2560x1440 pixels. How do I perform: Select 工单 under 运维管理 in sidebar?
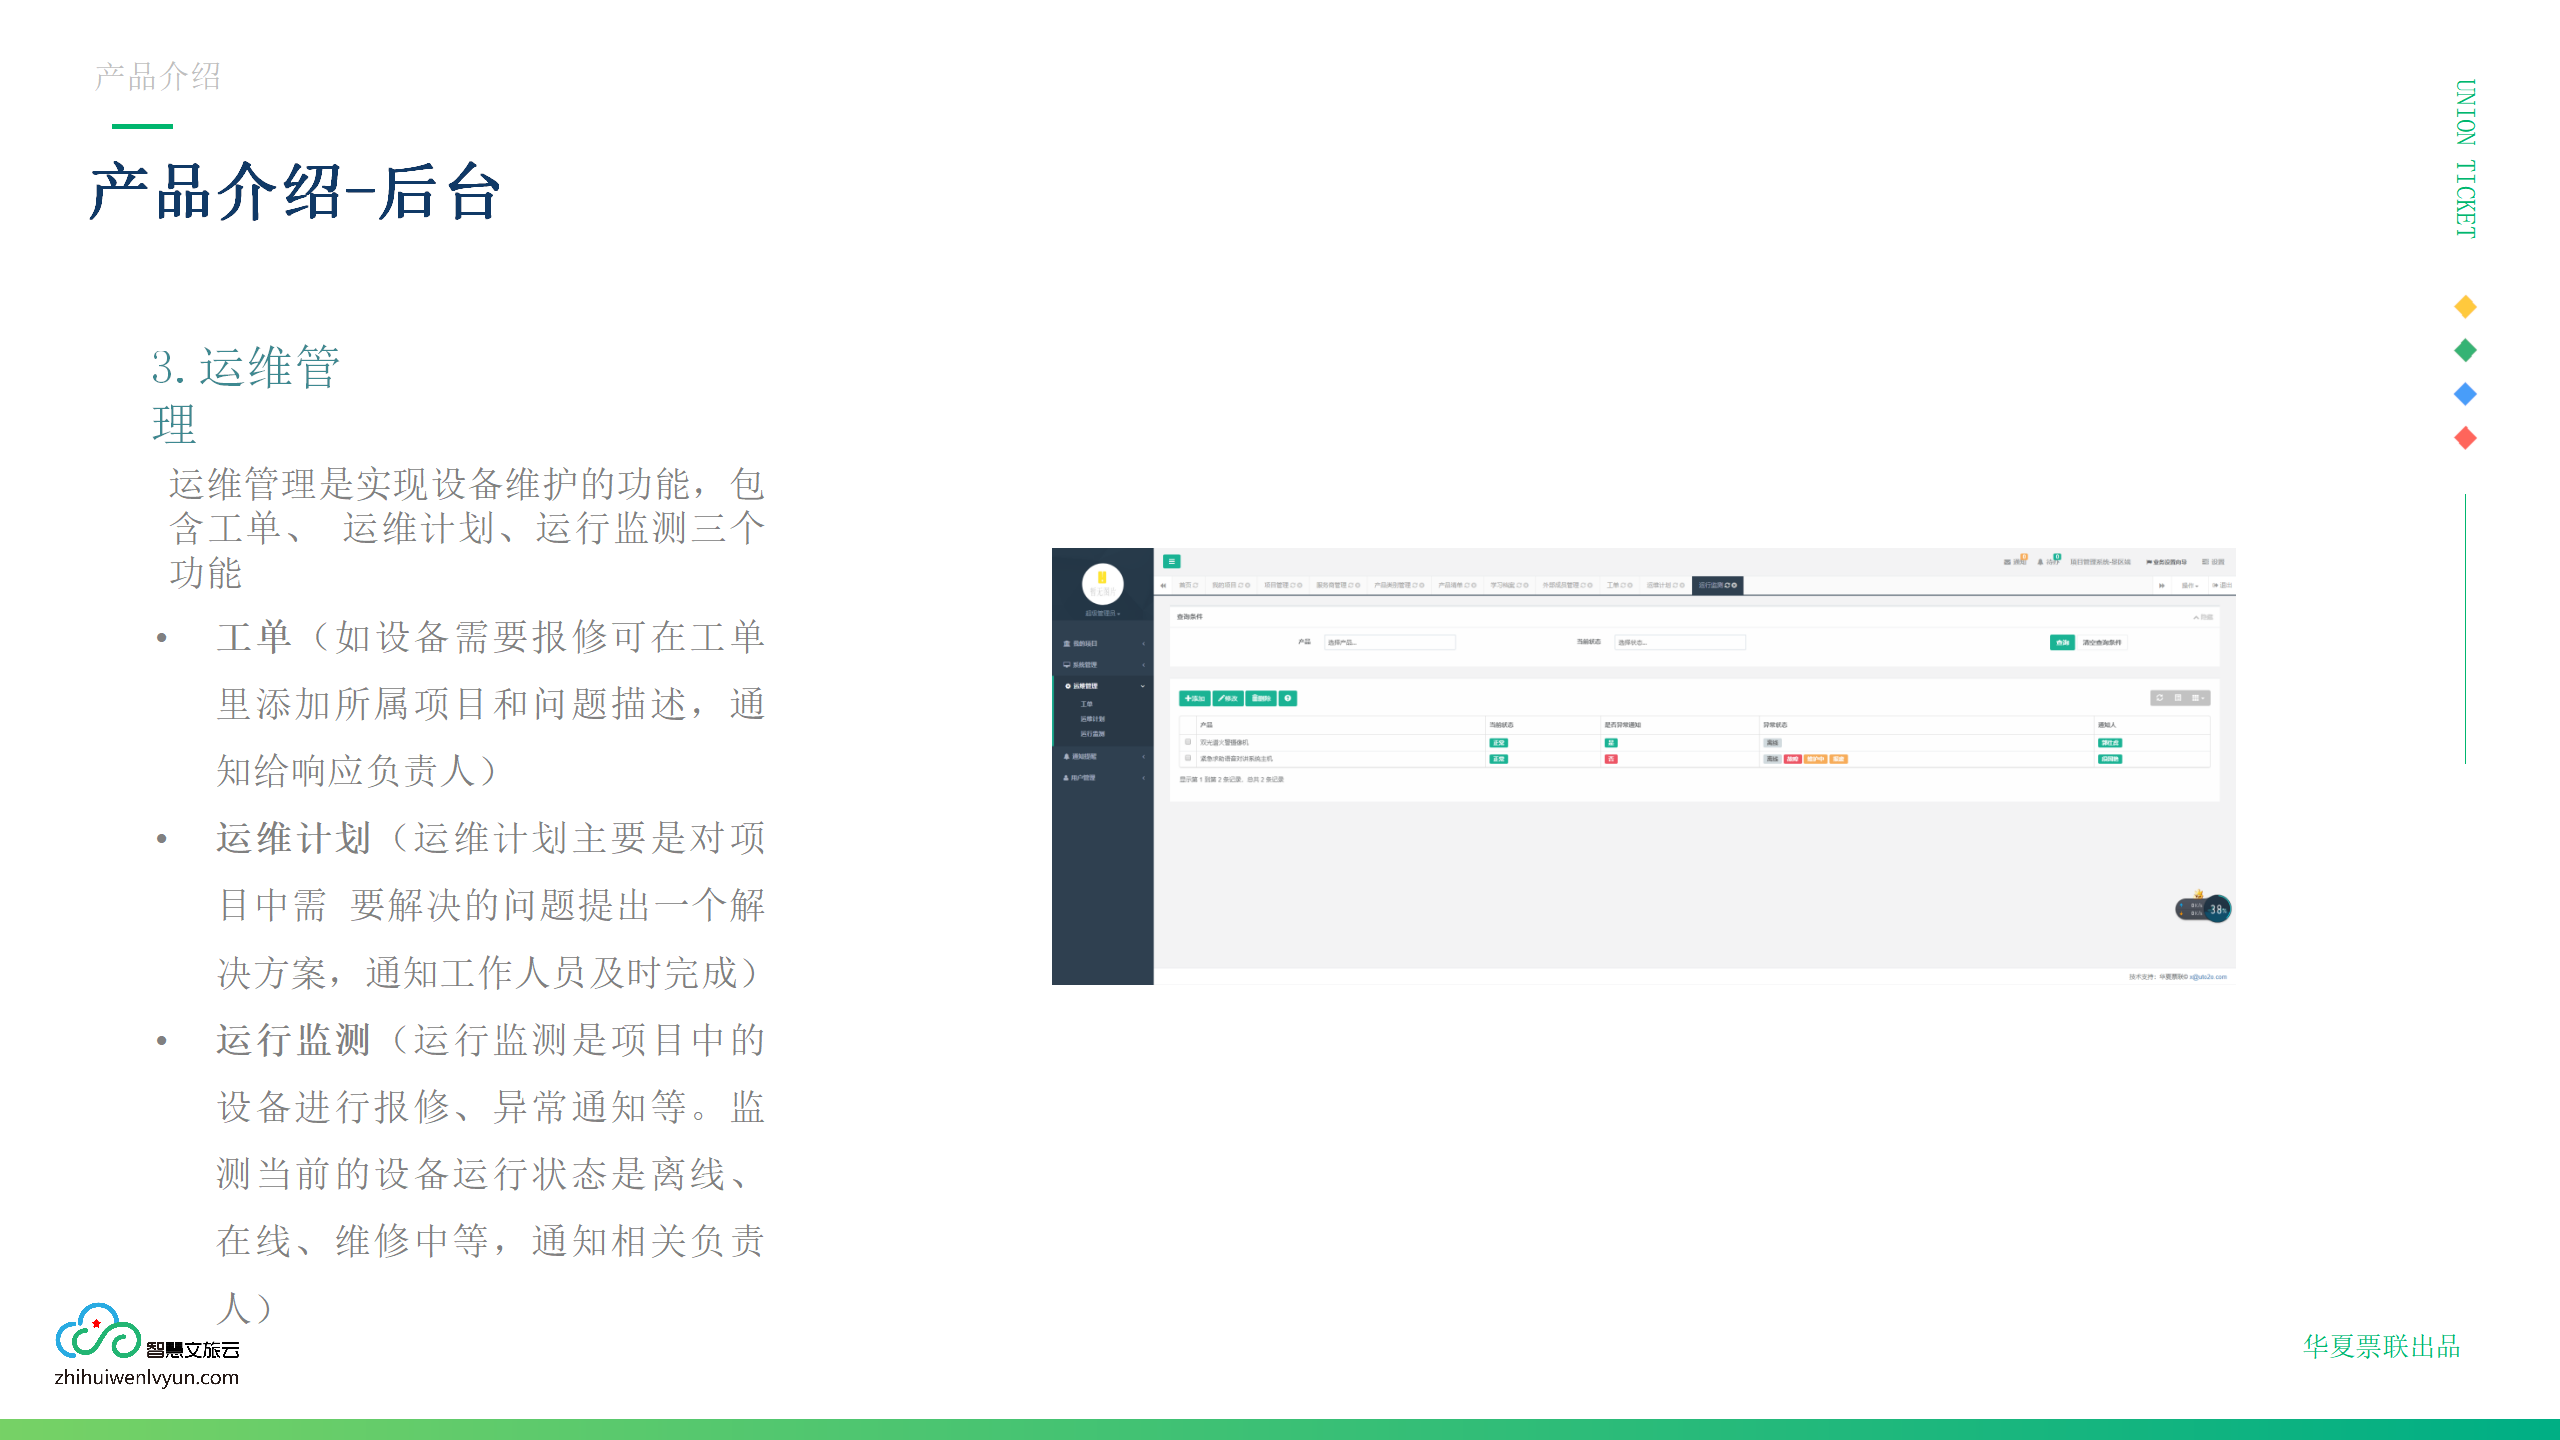pyautogui.click(x=1086, y=704)
